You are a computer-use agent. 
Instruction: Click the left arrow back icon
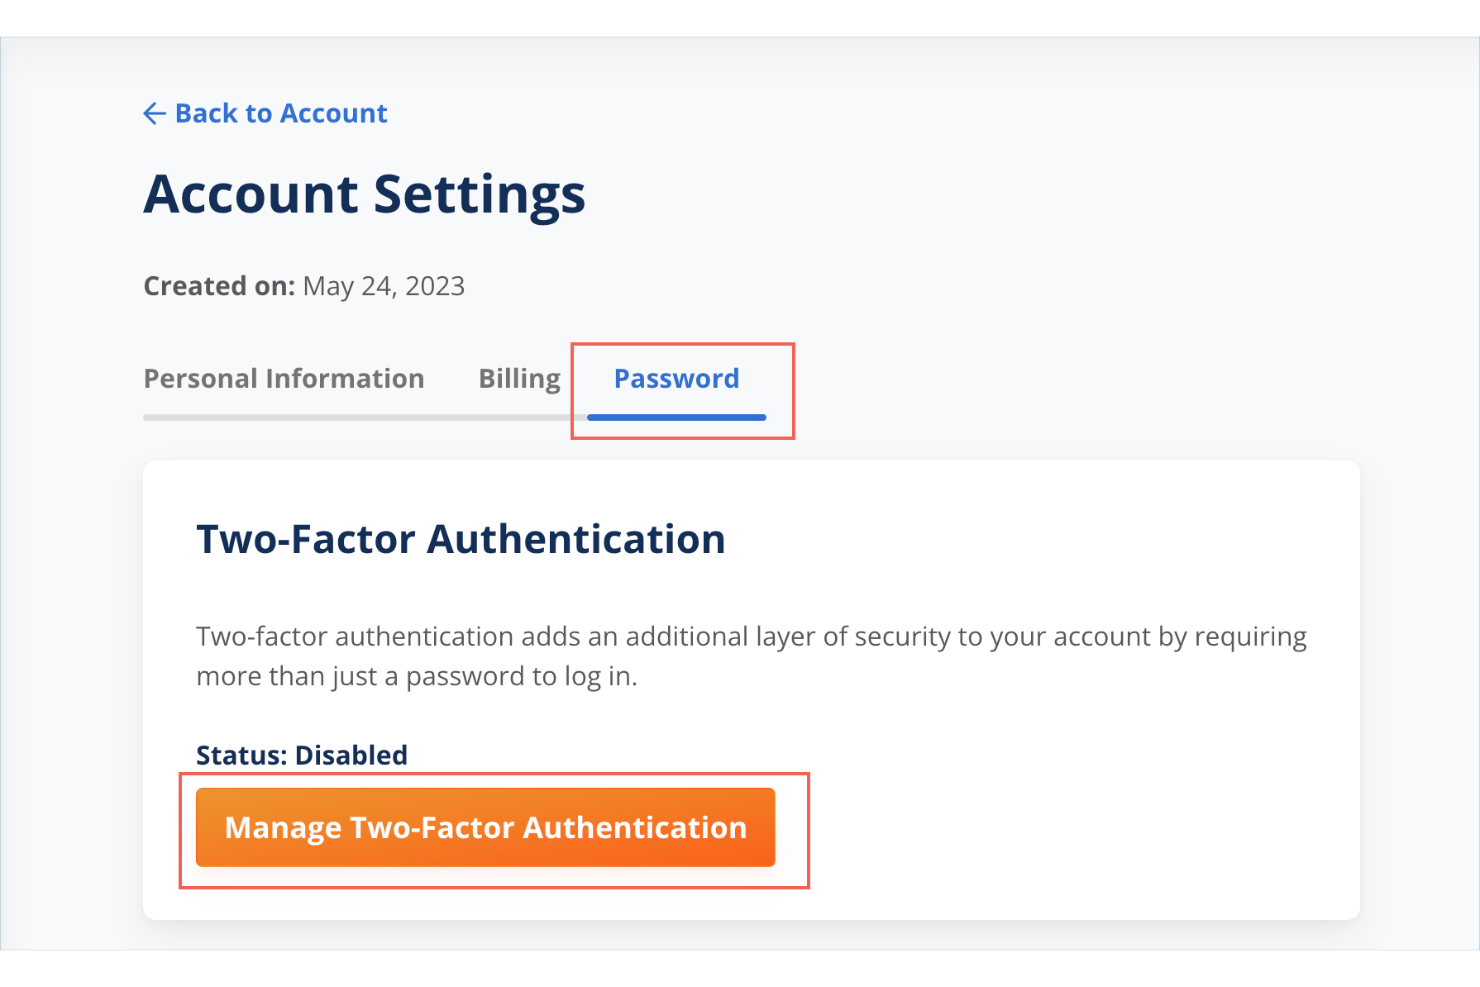pyautogui.click(x=154, y=114)
